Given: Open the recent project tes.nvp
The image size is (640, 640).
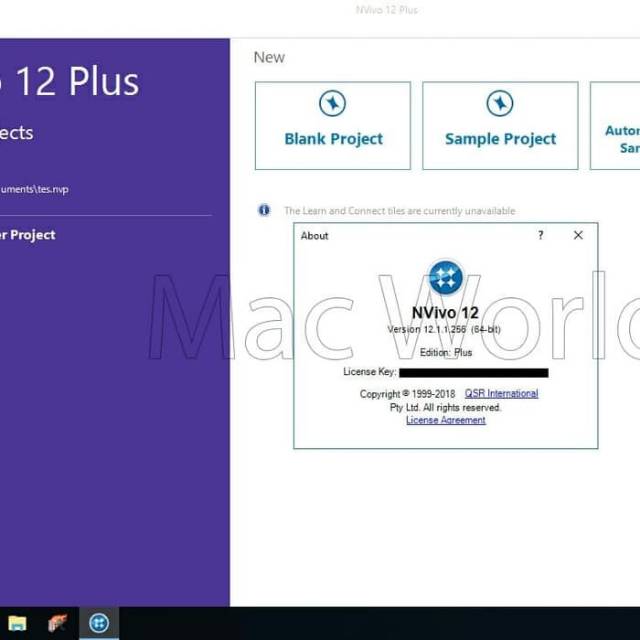Looking at the screenshot, I should coord(35,189).
